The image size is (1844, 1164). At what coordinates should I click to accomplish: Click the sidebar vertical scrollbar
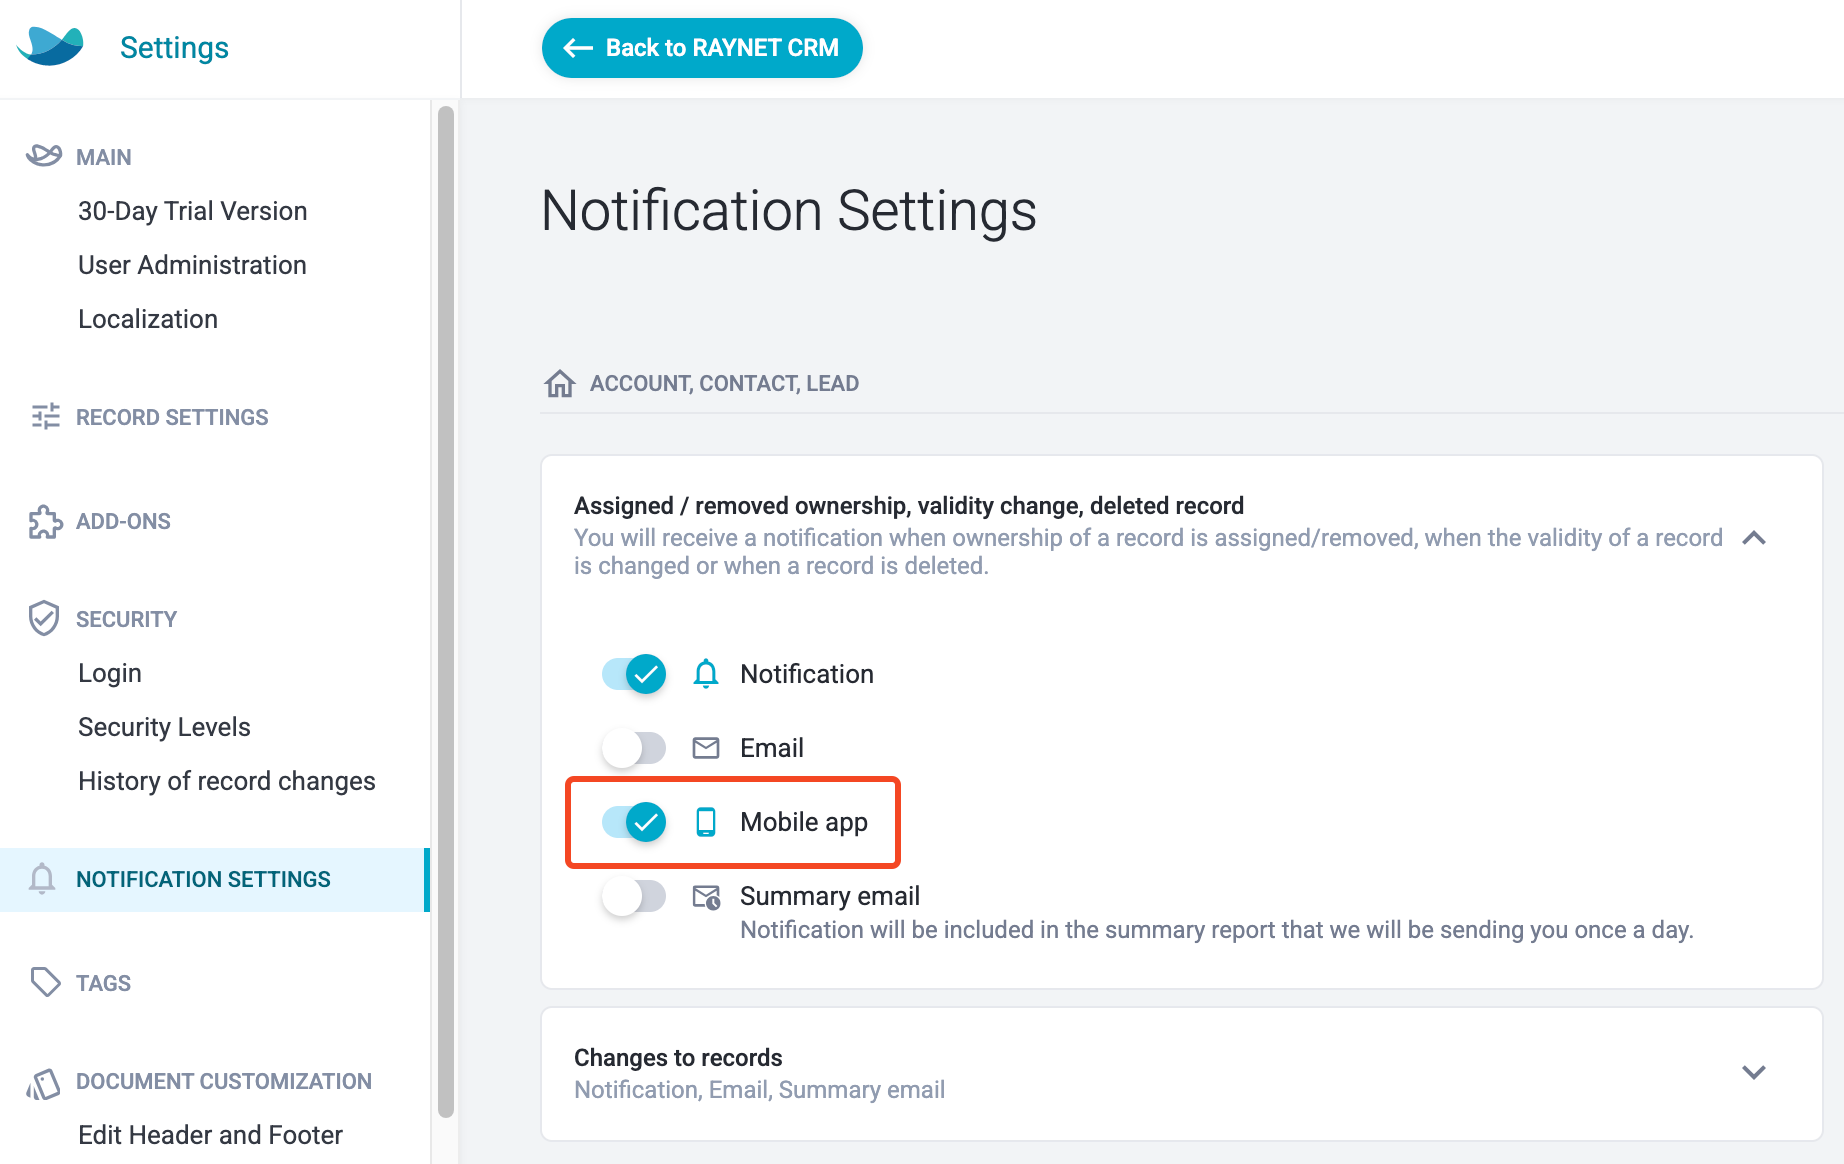pos(446,610)
